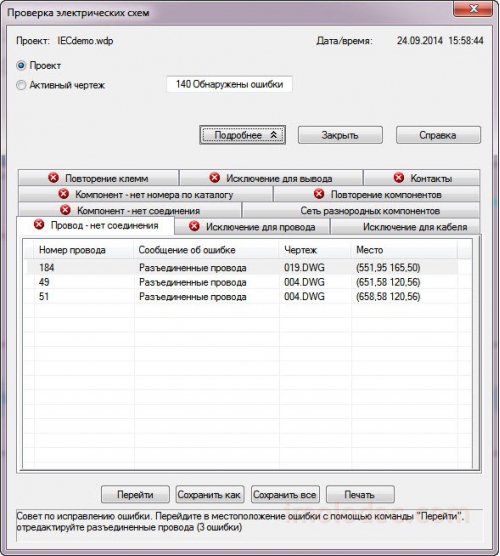Screen dimensions: 500x556
Task: Select the Активный чертеж radio button
Action: (21, 85)
